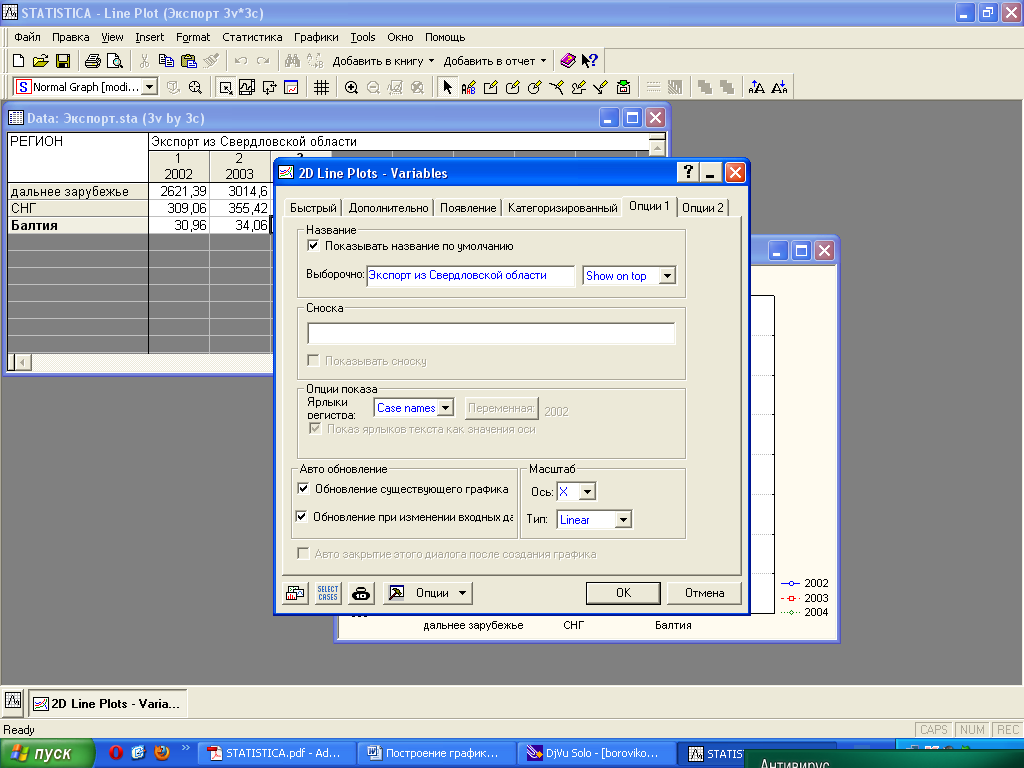Click the weight icon in dialog bottom
The height and width of the screenshot is (768, 1024).
tap(360, 593)
